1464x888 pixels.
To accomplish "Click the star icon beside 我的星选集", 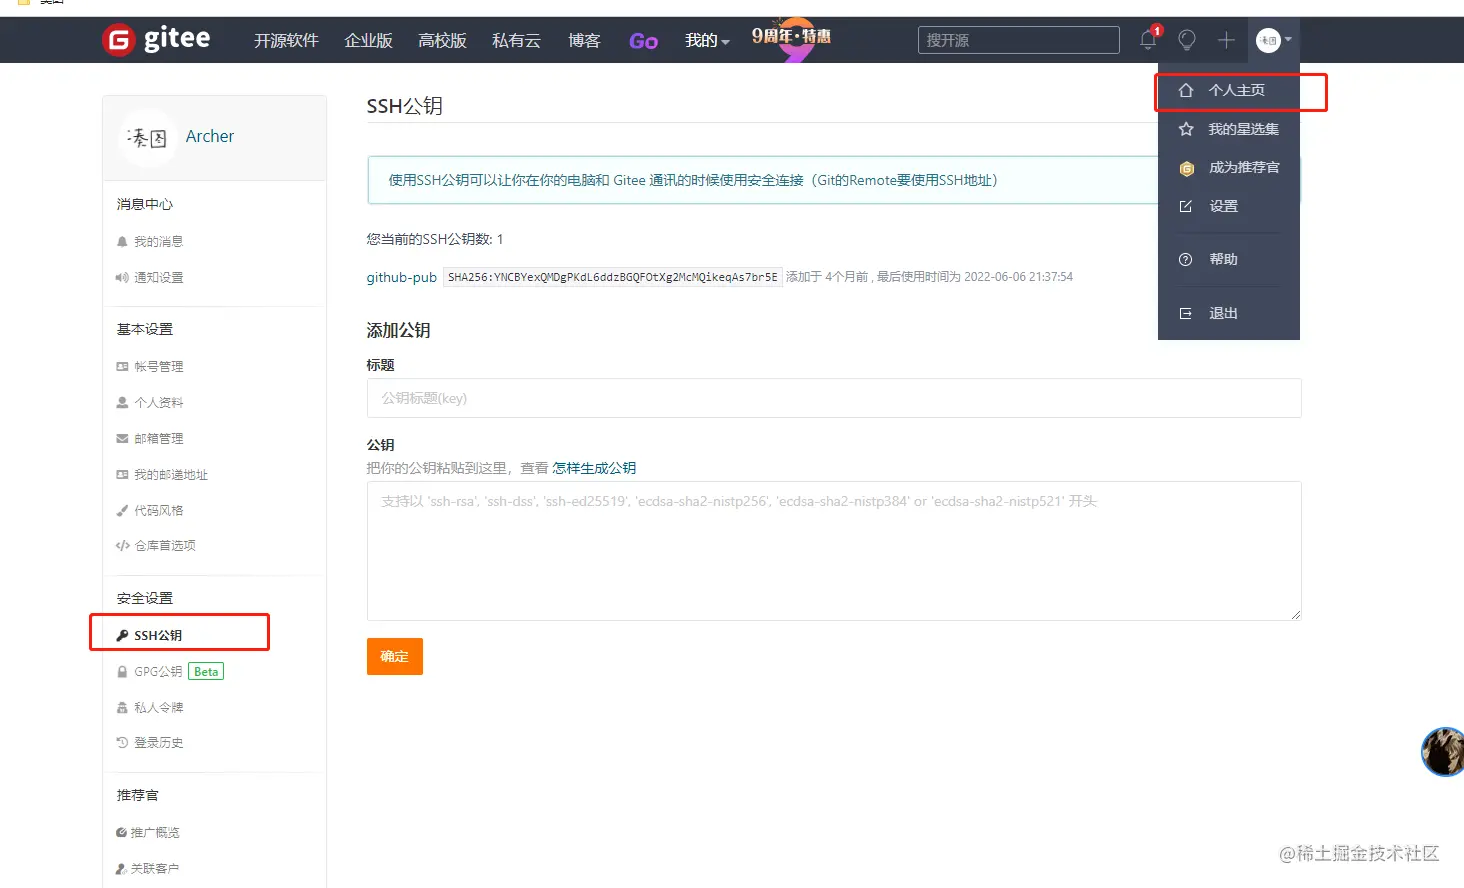I will 1186,129.
